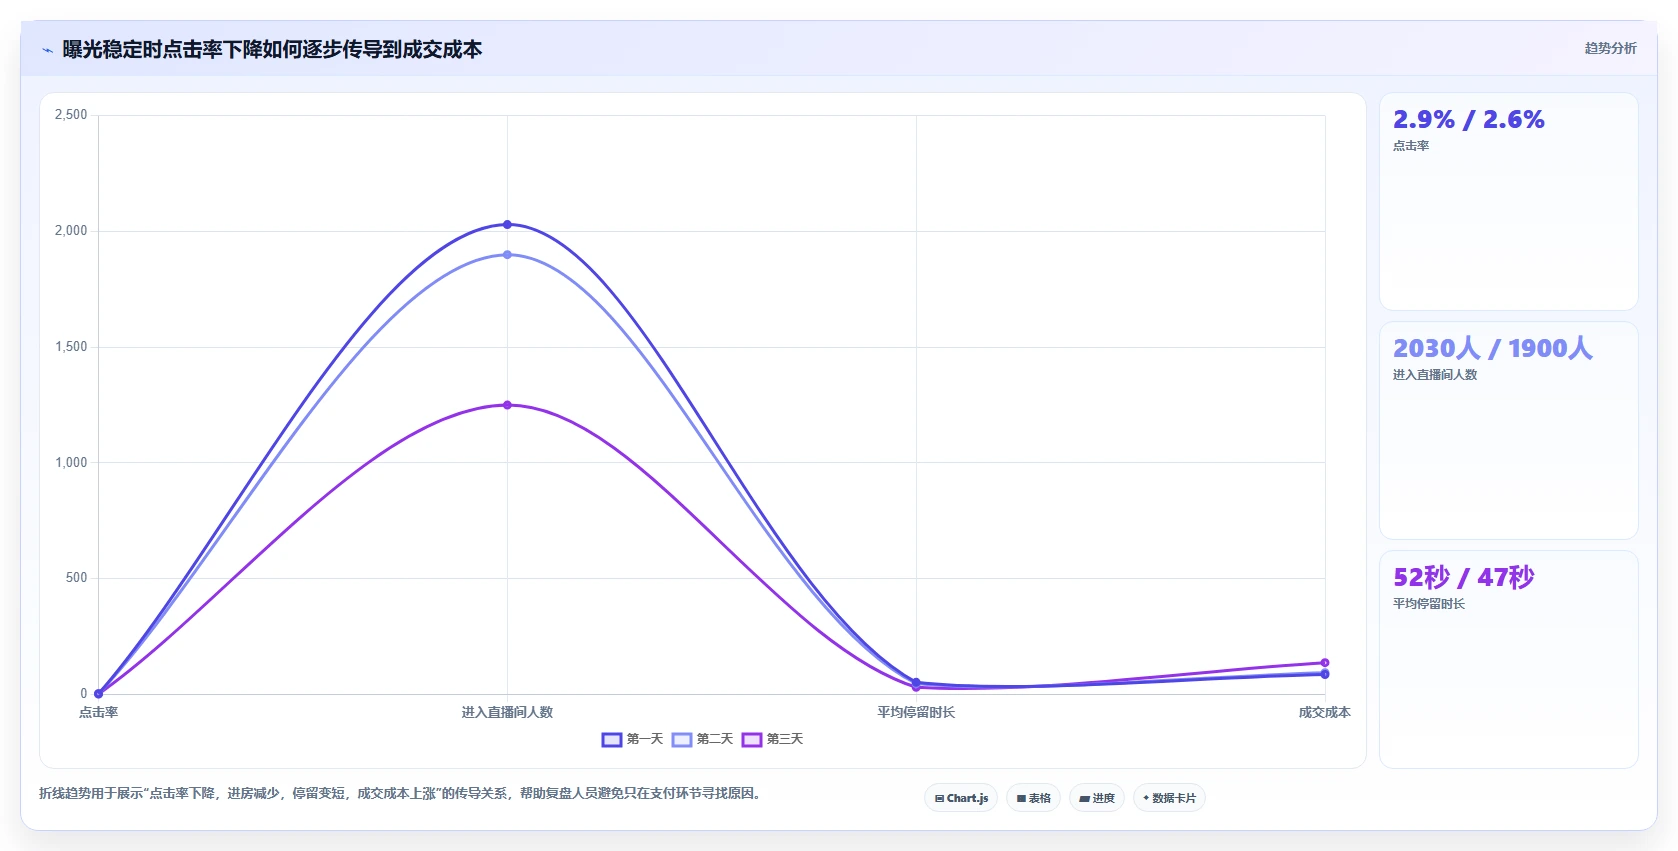Click the 点击率 x-axis label

98,712
